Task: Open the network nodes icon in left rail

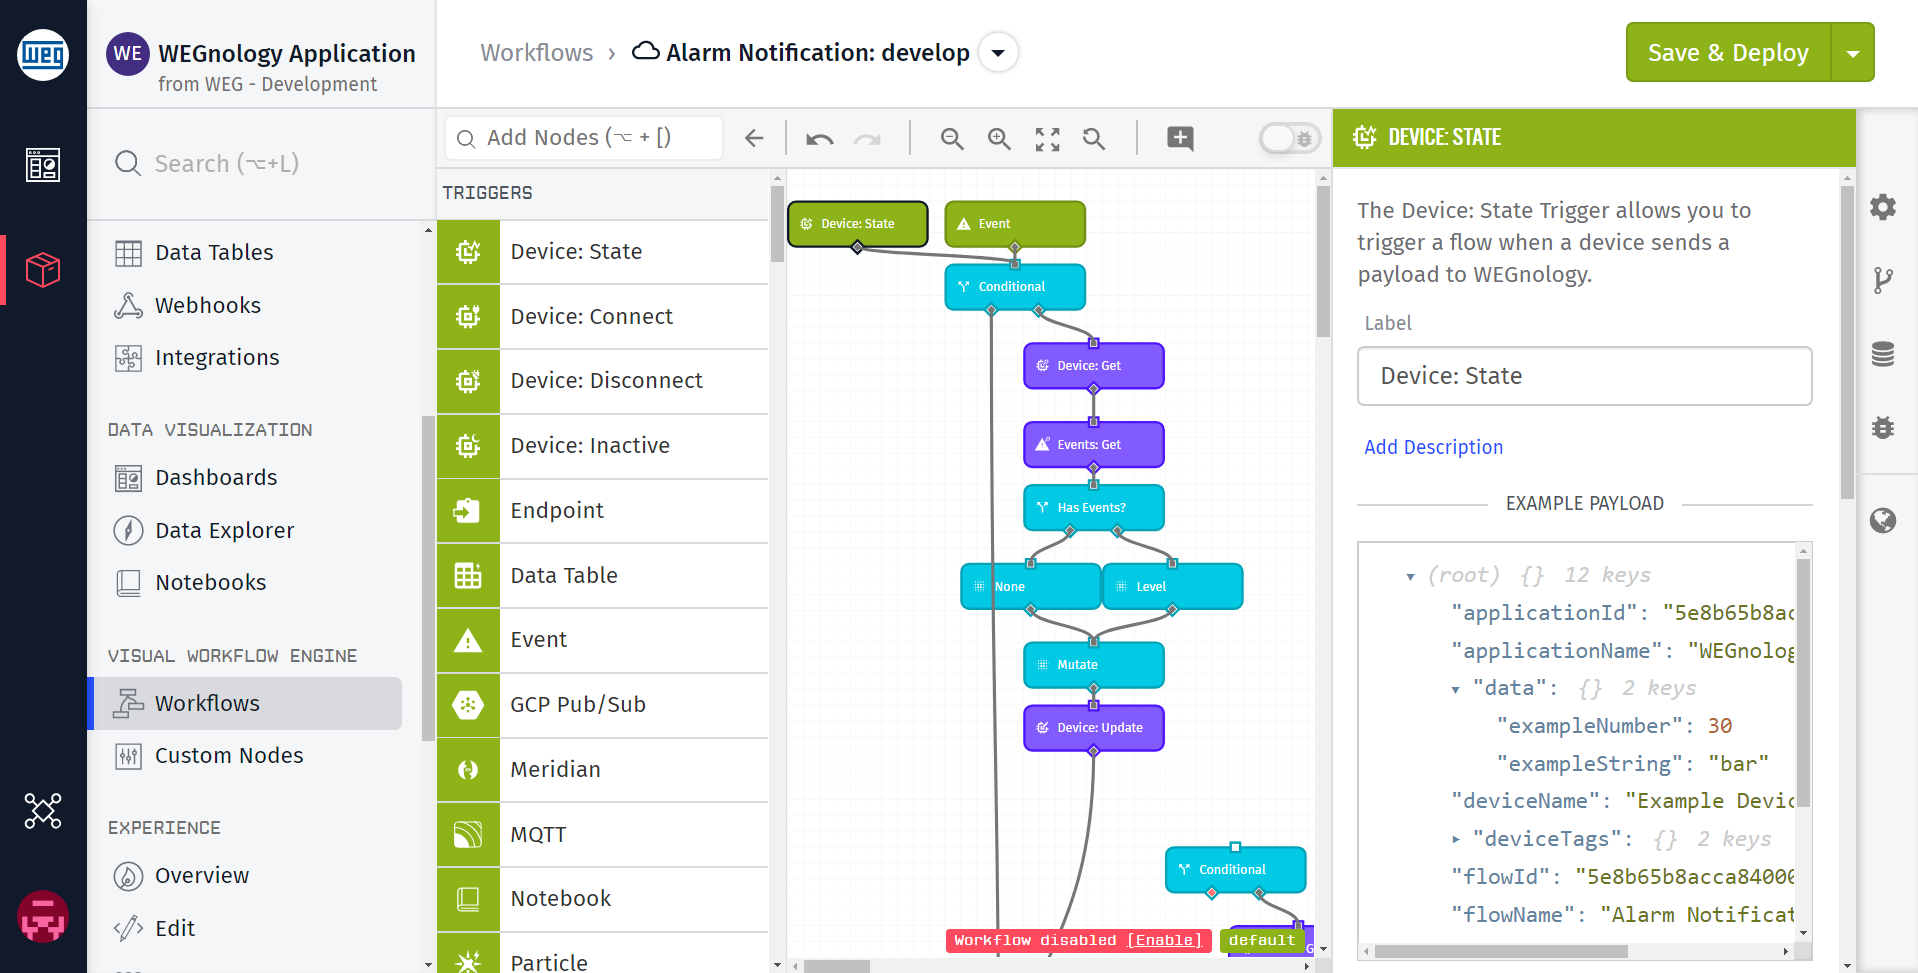Action: (x=43, y=811)
